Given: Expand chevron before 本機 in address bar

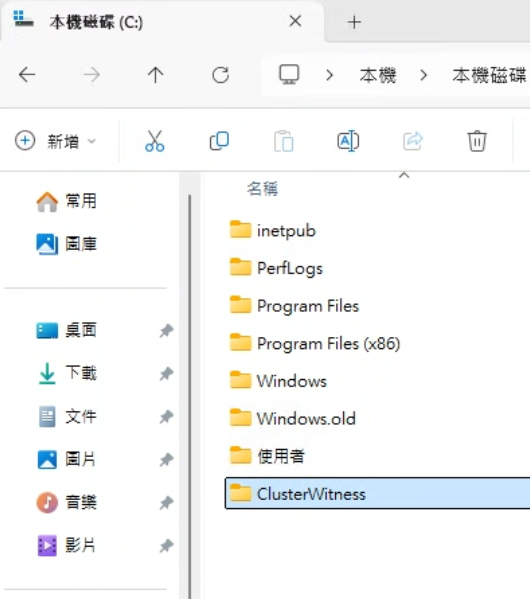Looking at the screenshot, I should tap(329, 75).
